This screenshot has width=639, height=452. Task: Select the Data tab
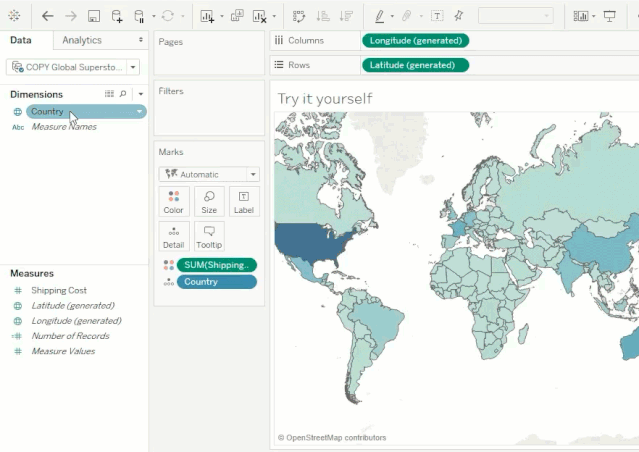click(x=20, y=40)
